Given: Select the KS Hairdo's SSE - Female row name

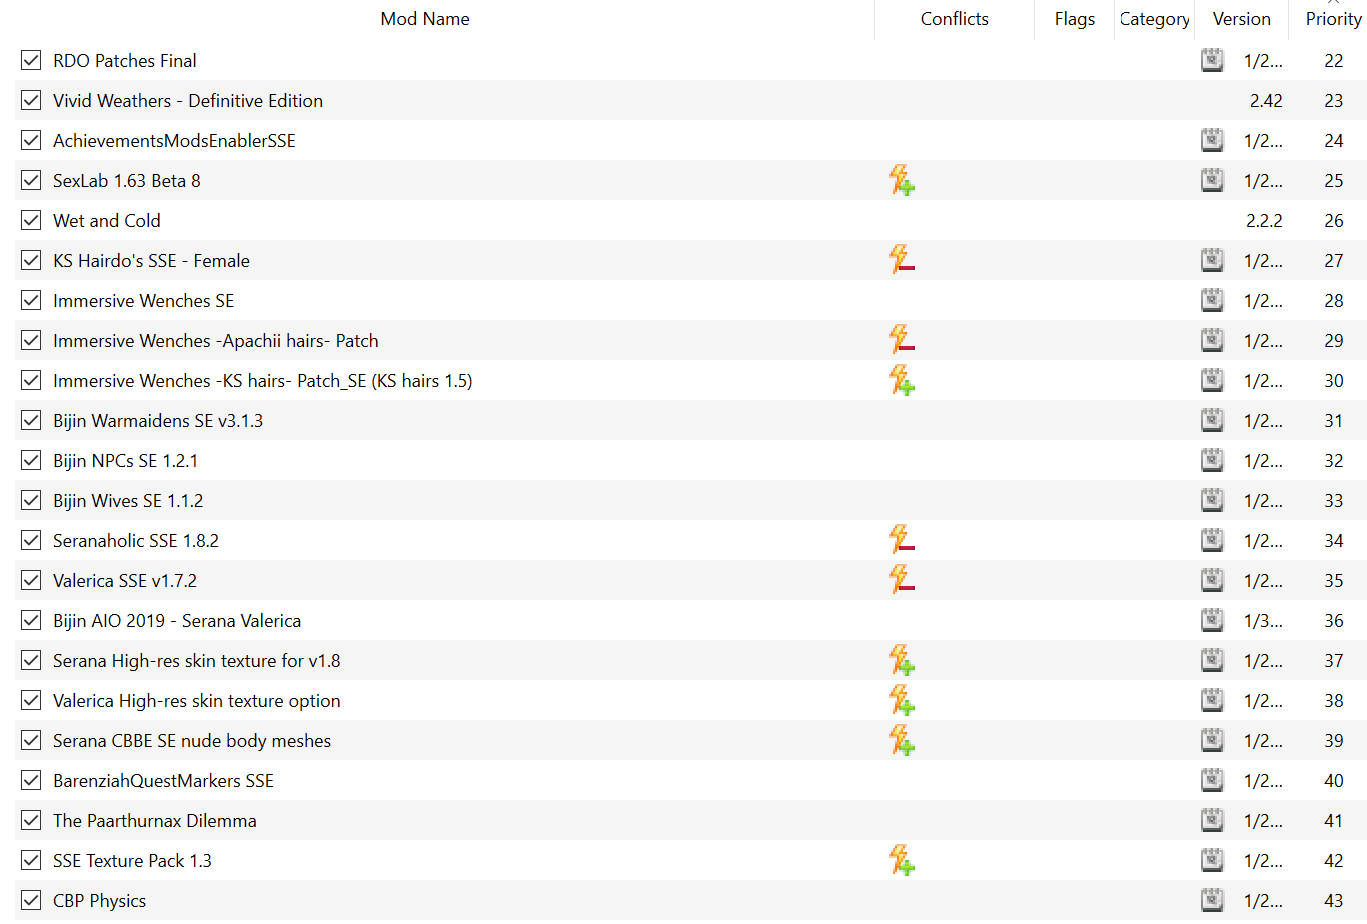Looking at the screenshot, I should [151, 261].
